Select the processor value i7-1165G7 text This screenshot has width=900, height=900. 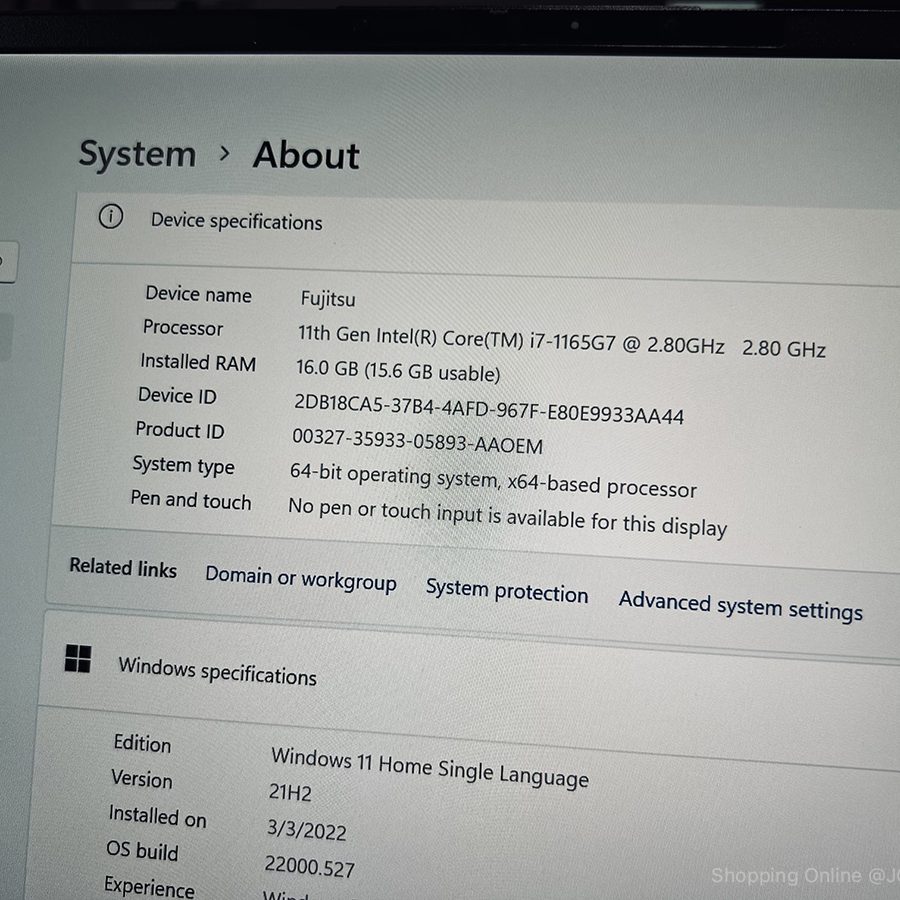(561, 342)
